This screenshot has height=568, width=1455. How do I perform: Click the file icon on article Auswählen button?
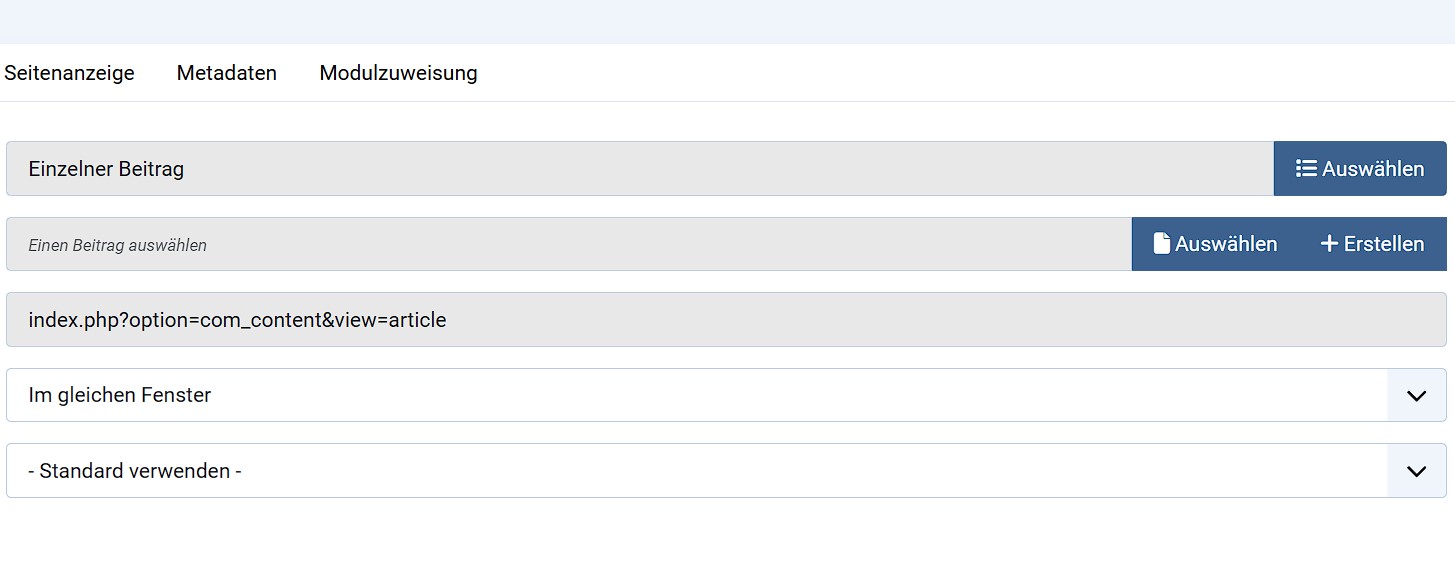pos(1161,244)
